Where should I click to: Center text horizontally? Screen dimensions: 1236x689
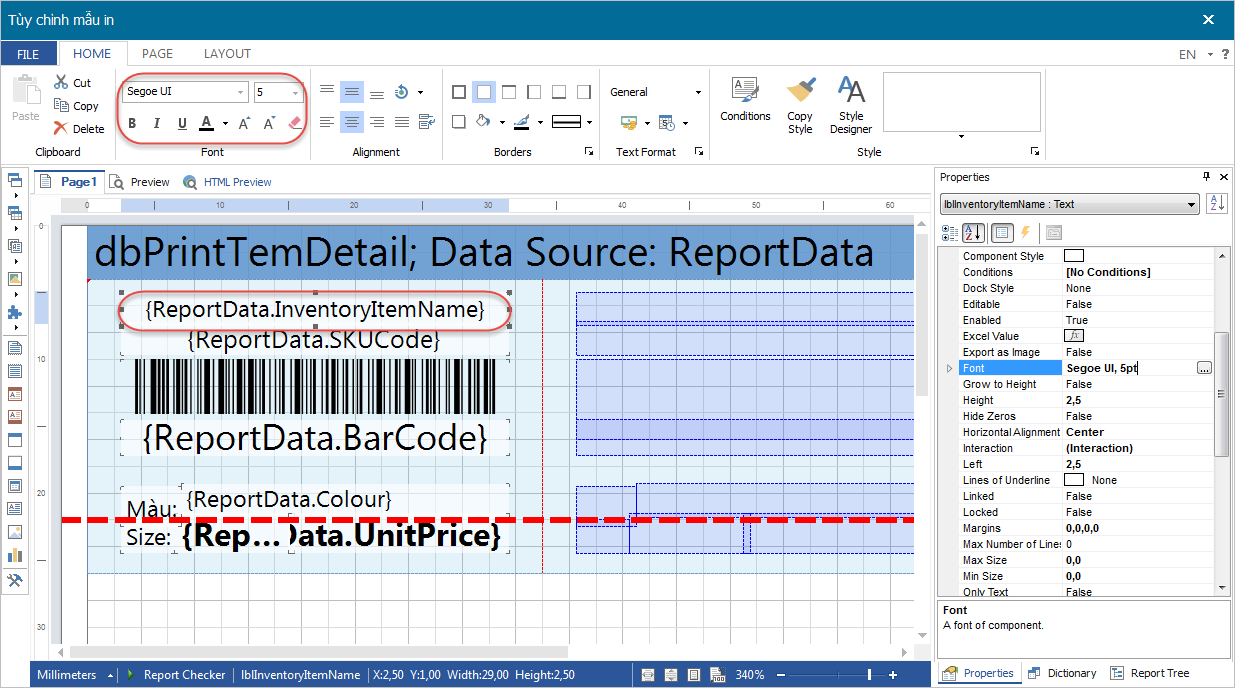[351, 122]
